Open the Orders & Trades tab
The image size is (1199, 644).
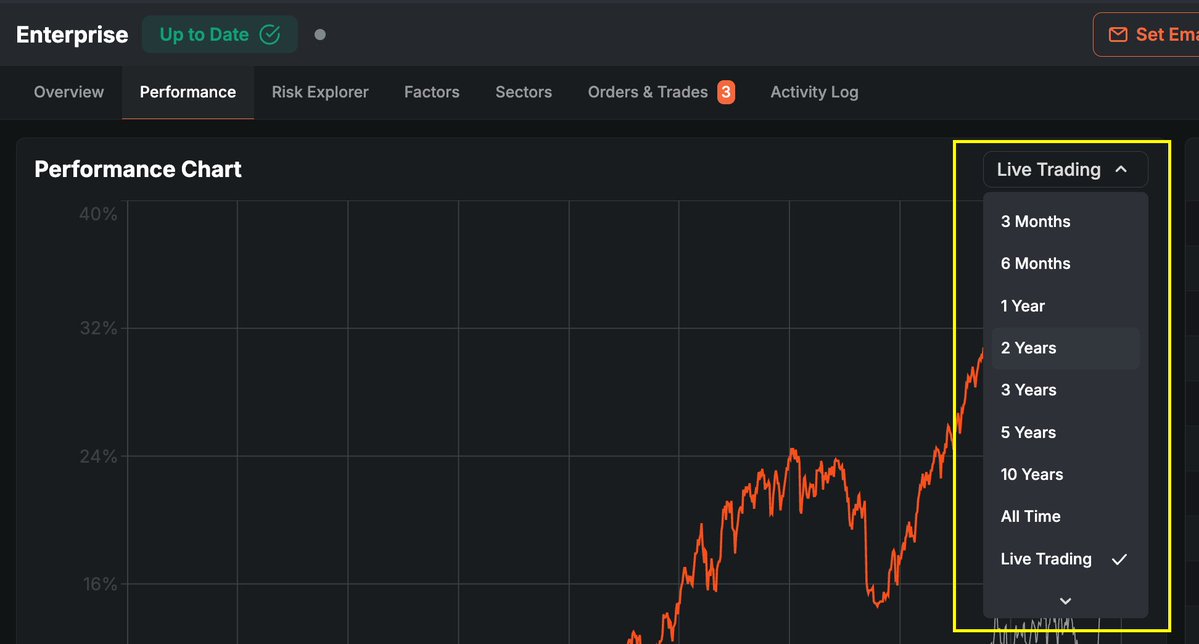click(661, 92)
